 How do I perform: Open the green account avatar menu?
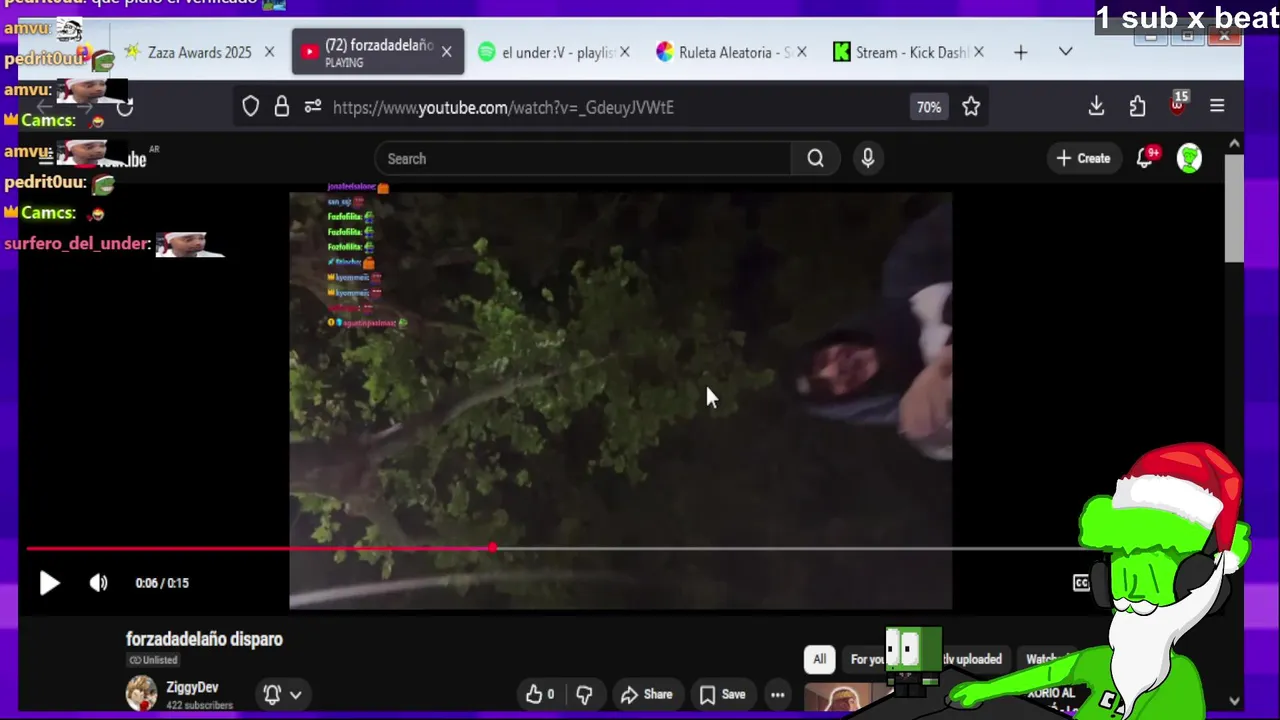(1189, 158)
